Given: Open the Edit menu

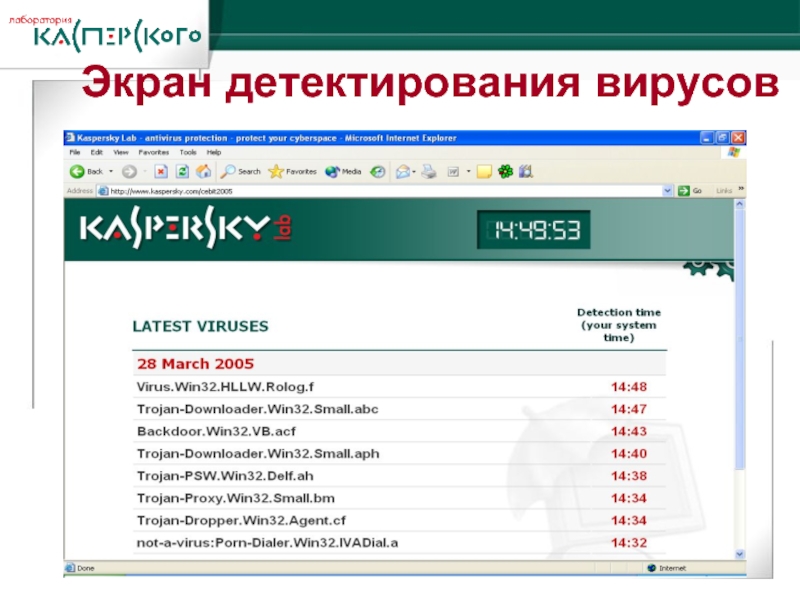Looking at the screenshot, I should pos(96,152).
